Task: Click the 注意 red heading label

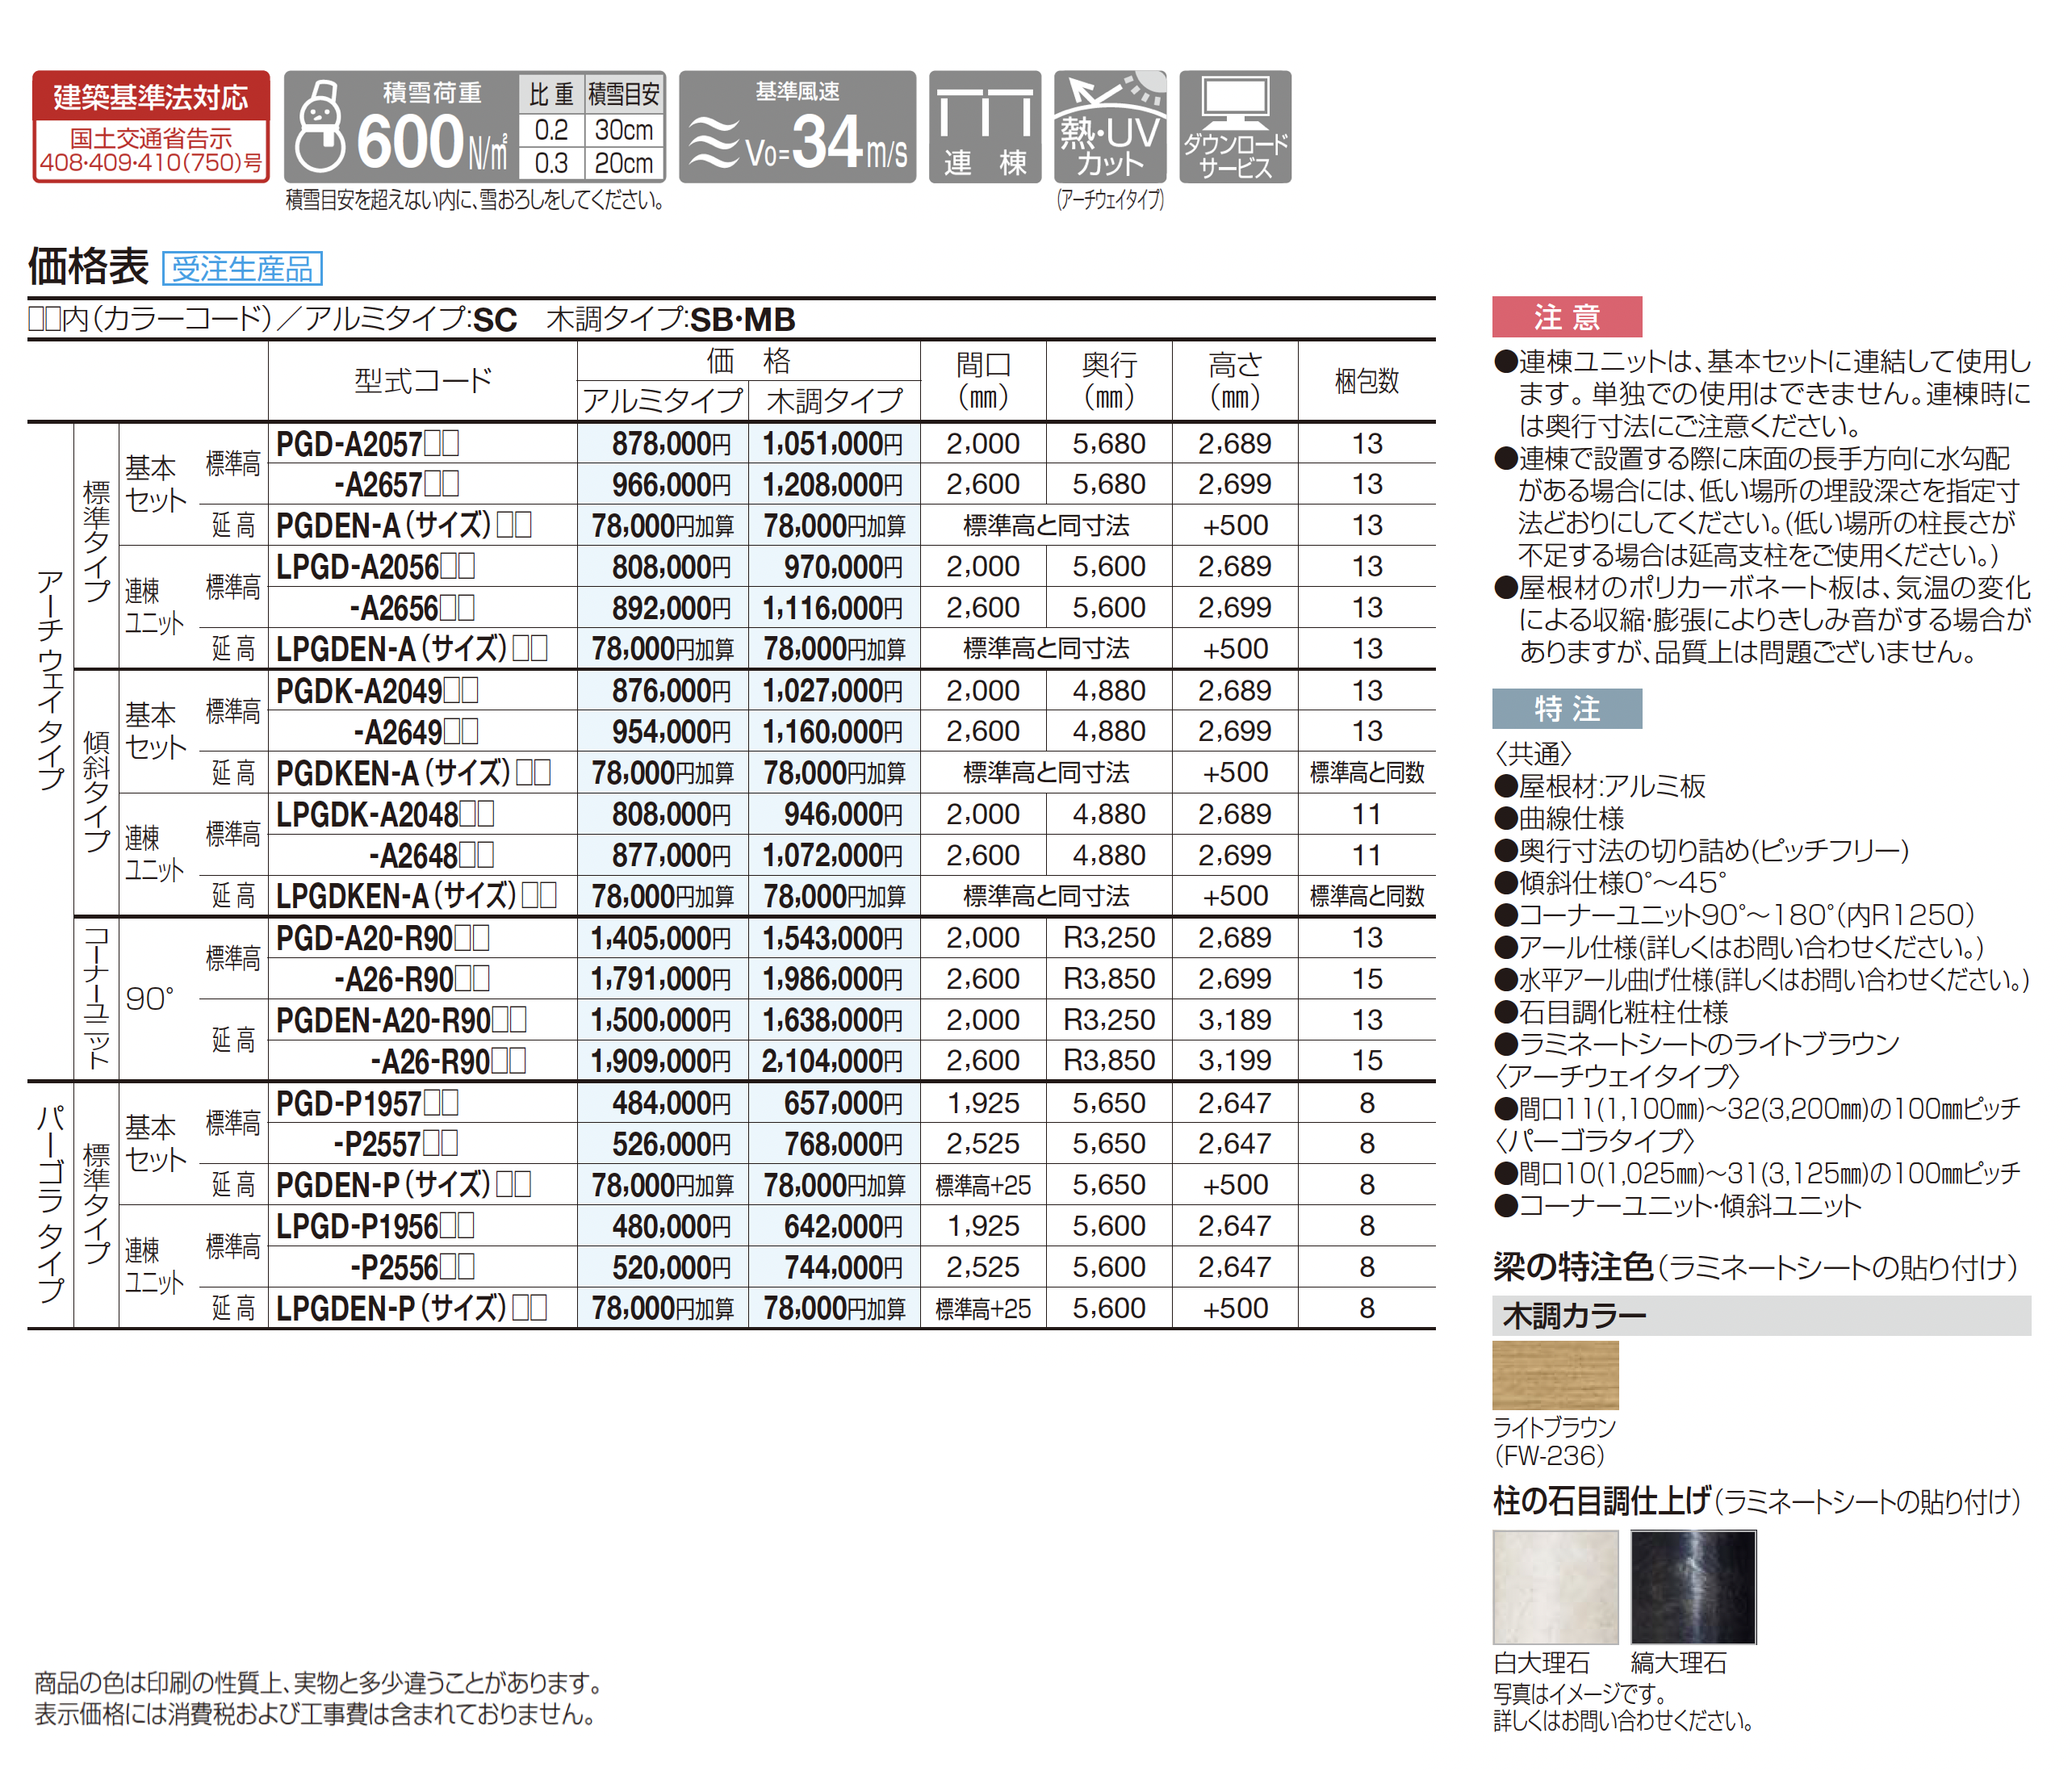Action: (x=1566, y=317)
